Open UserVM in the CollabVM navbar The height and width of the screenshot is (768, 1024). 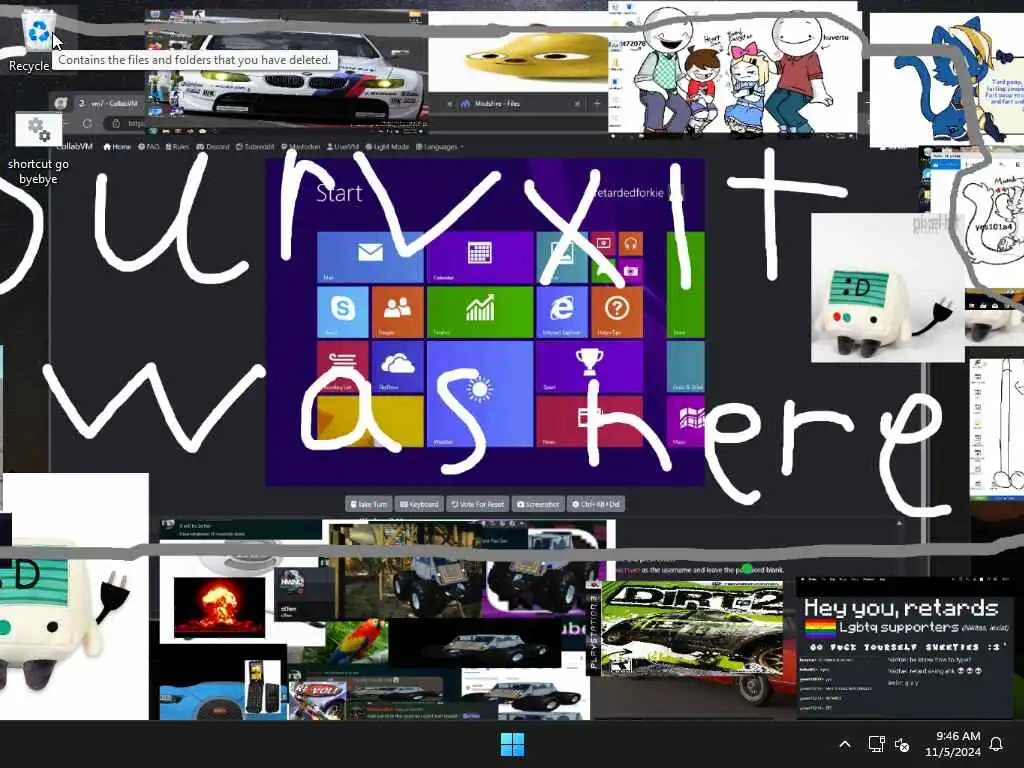click(x=343, y=147)
